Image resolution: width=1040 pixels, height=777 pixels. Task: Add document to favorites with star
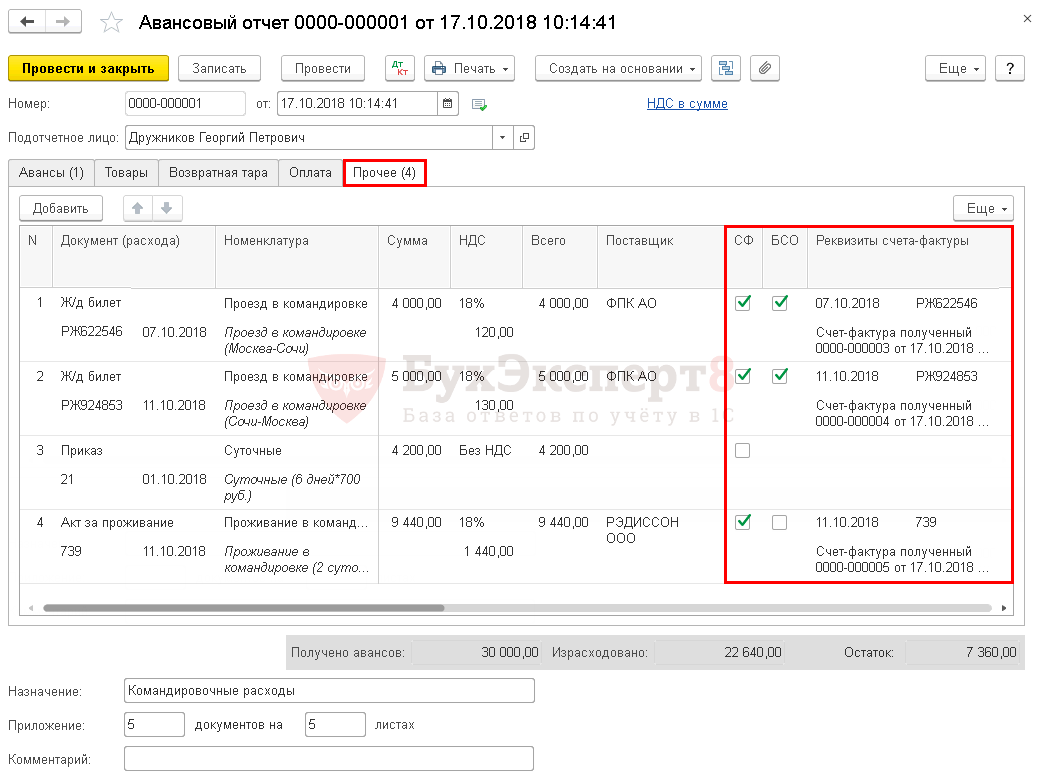[113, 22]
